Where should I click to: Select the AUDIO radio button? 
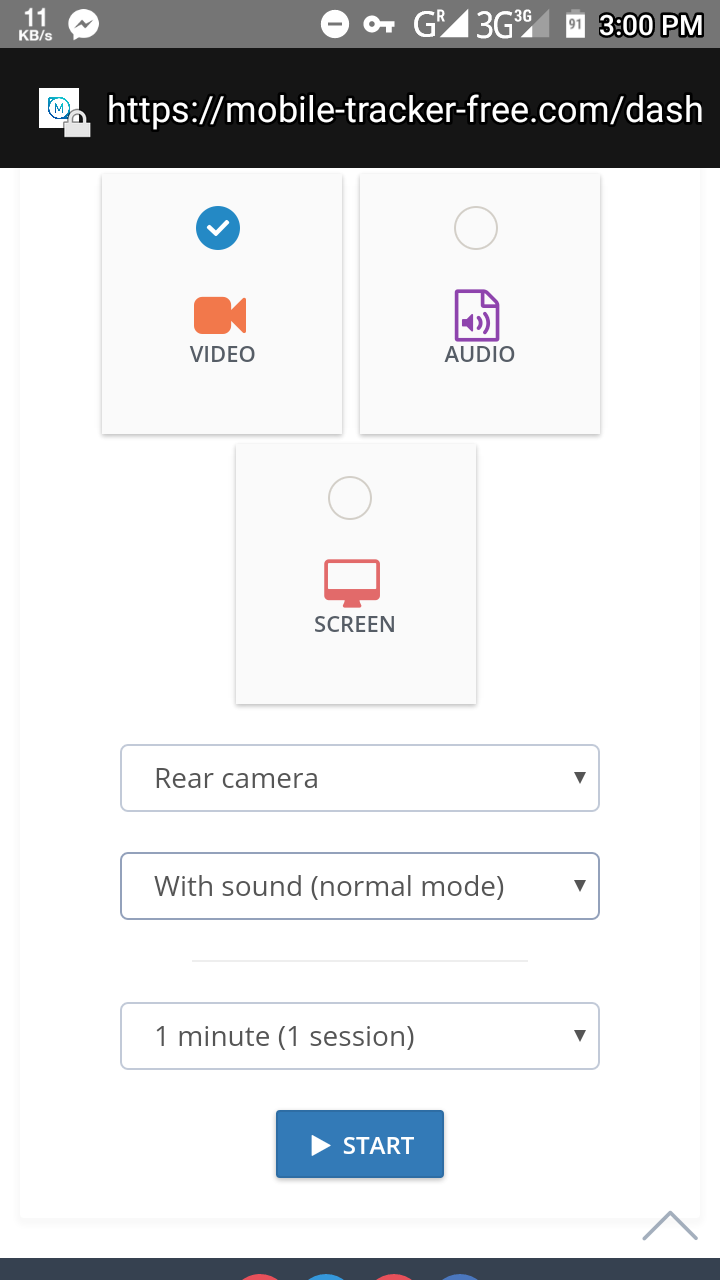[x=476, y=228]
